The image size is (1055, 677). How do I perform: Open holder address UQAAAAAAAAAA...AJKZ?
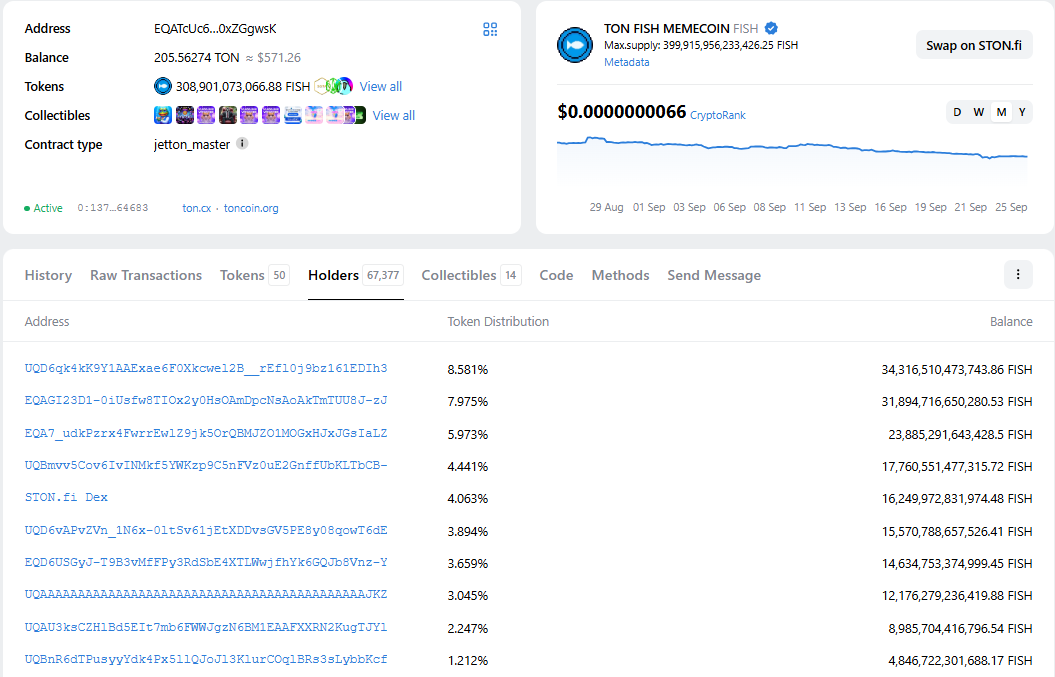(x=206, y=594)
